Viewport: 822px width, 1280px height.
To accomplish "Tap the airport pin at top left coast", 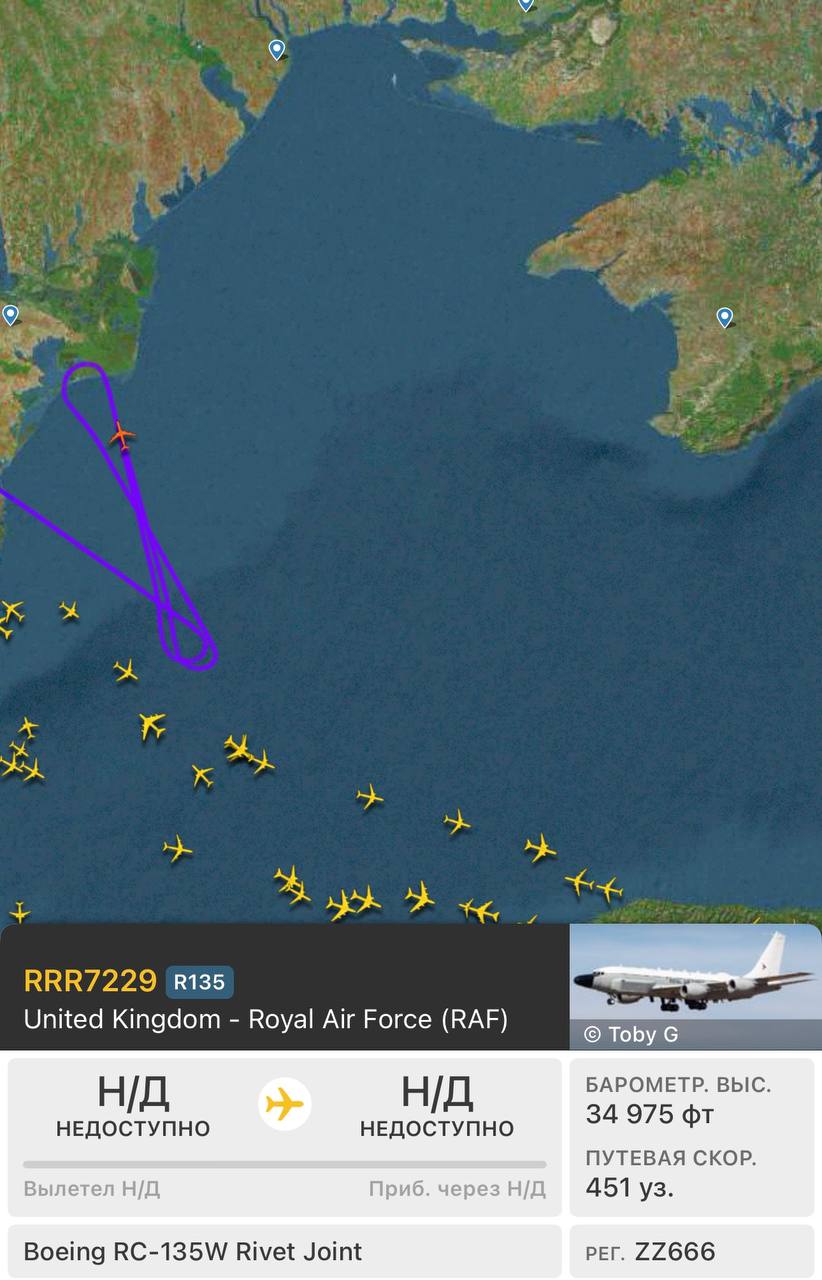I will [x=277, y=49].
